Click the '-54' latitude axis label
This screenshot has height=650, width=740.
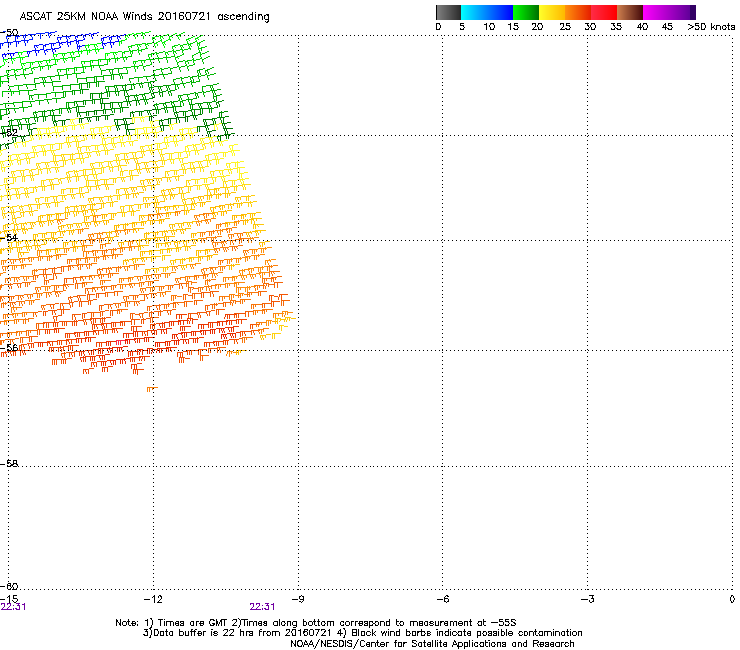coord(9,237)
